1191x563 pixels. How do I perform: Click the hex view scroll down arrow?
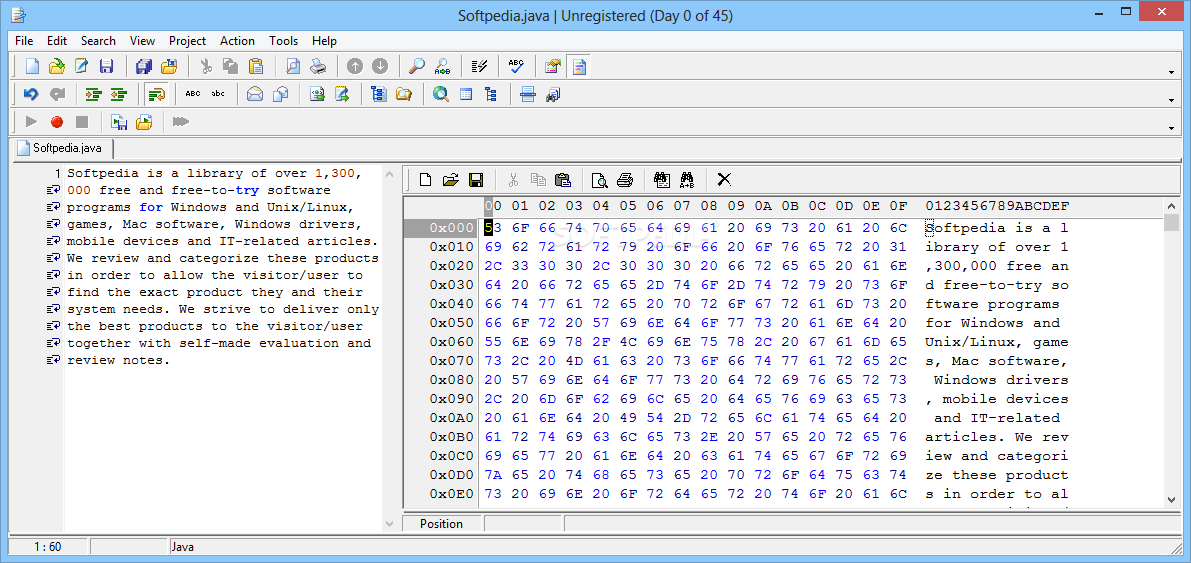coord(1171,500)
